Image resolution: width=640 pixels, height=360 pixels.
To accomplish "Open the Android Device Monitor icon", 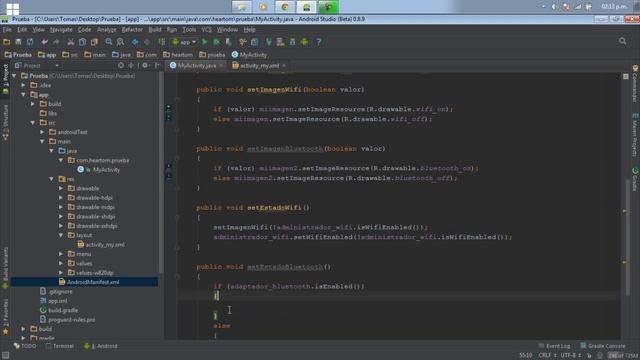I will tap(304, 42).
